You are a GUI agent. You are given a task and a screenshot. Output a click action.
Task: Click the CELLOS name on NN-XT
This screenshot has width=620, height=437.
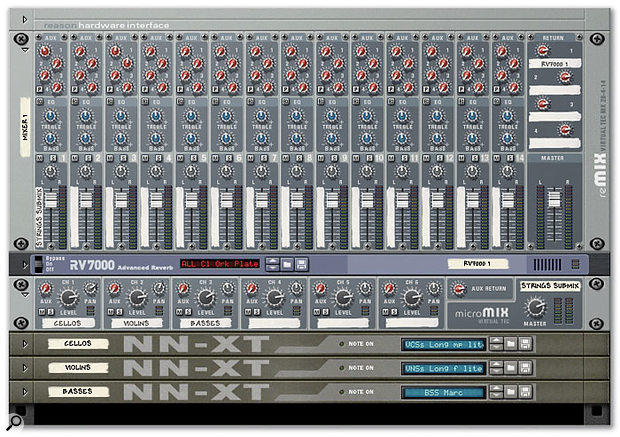click(x=78, y=344)
